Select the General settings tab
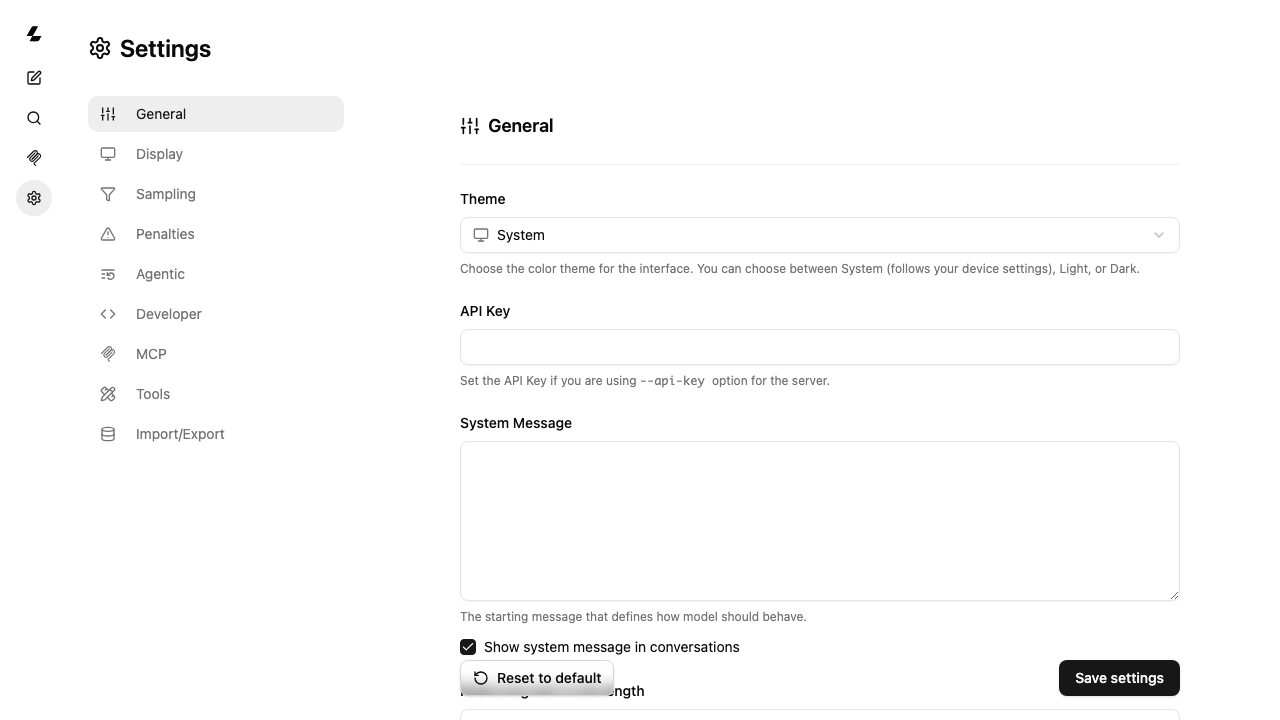1280x720 pixels. point(216,114)
